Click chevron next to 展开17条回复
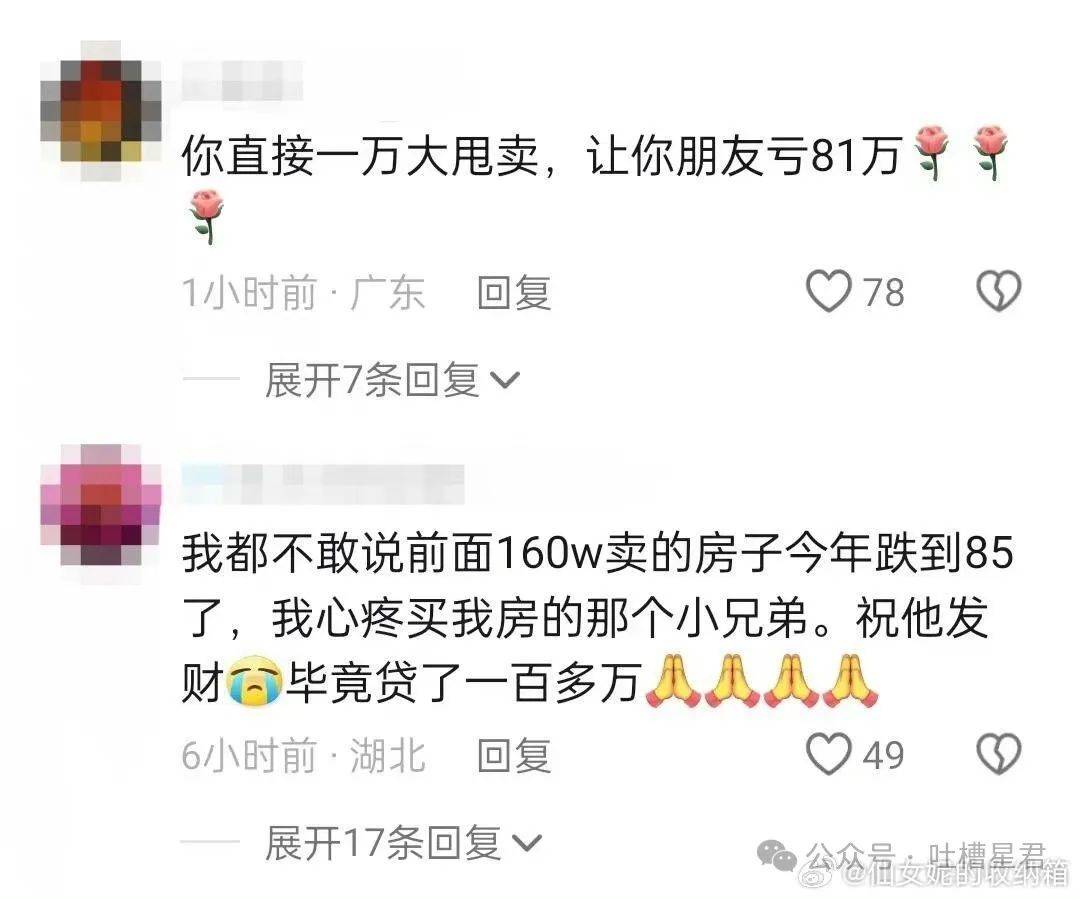The height and width of the screenshot is (899, 1080). click(x=526, y=844)
